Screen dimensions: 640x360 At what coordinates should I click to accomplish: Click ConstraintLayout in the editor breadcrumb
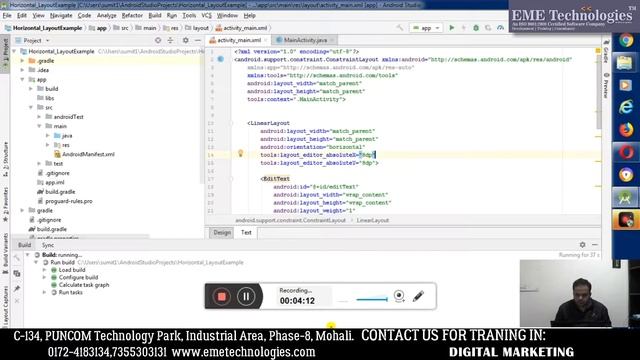290,220
